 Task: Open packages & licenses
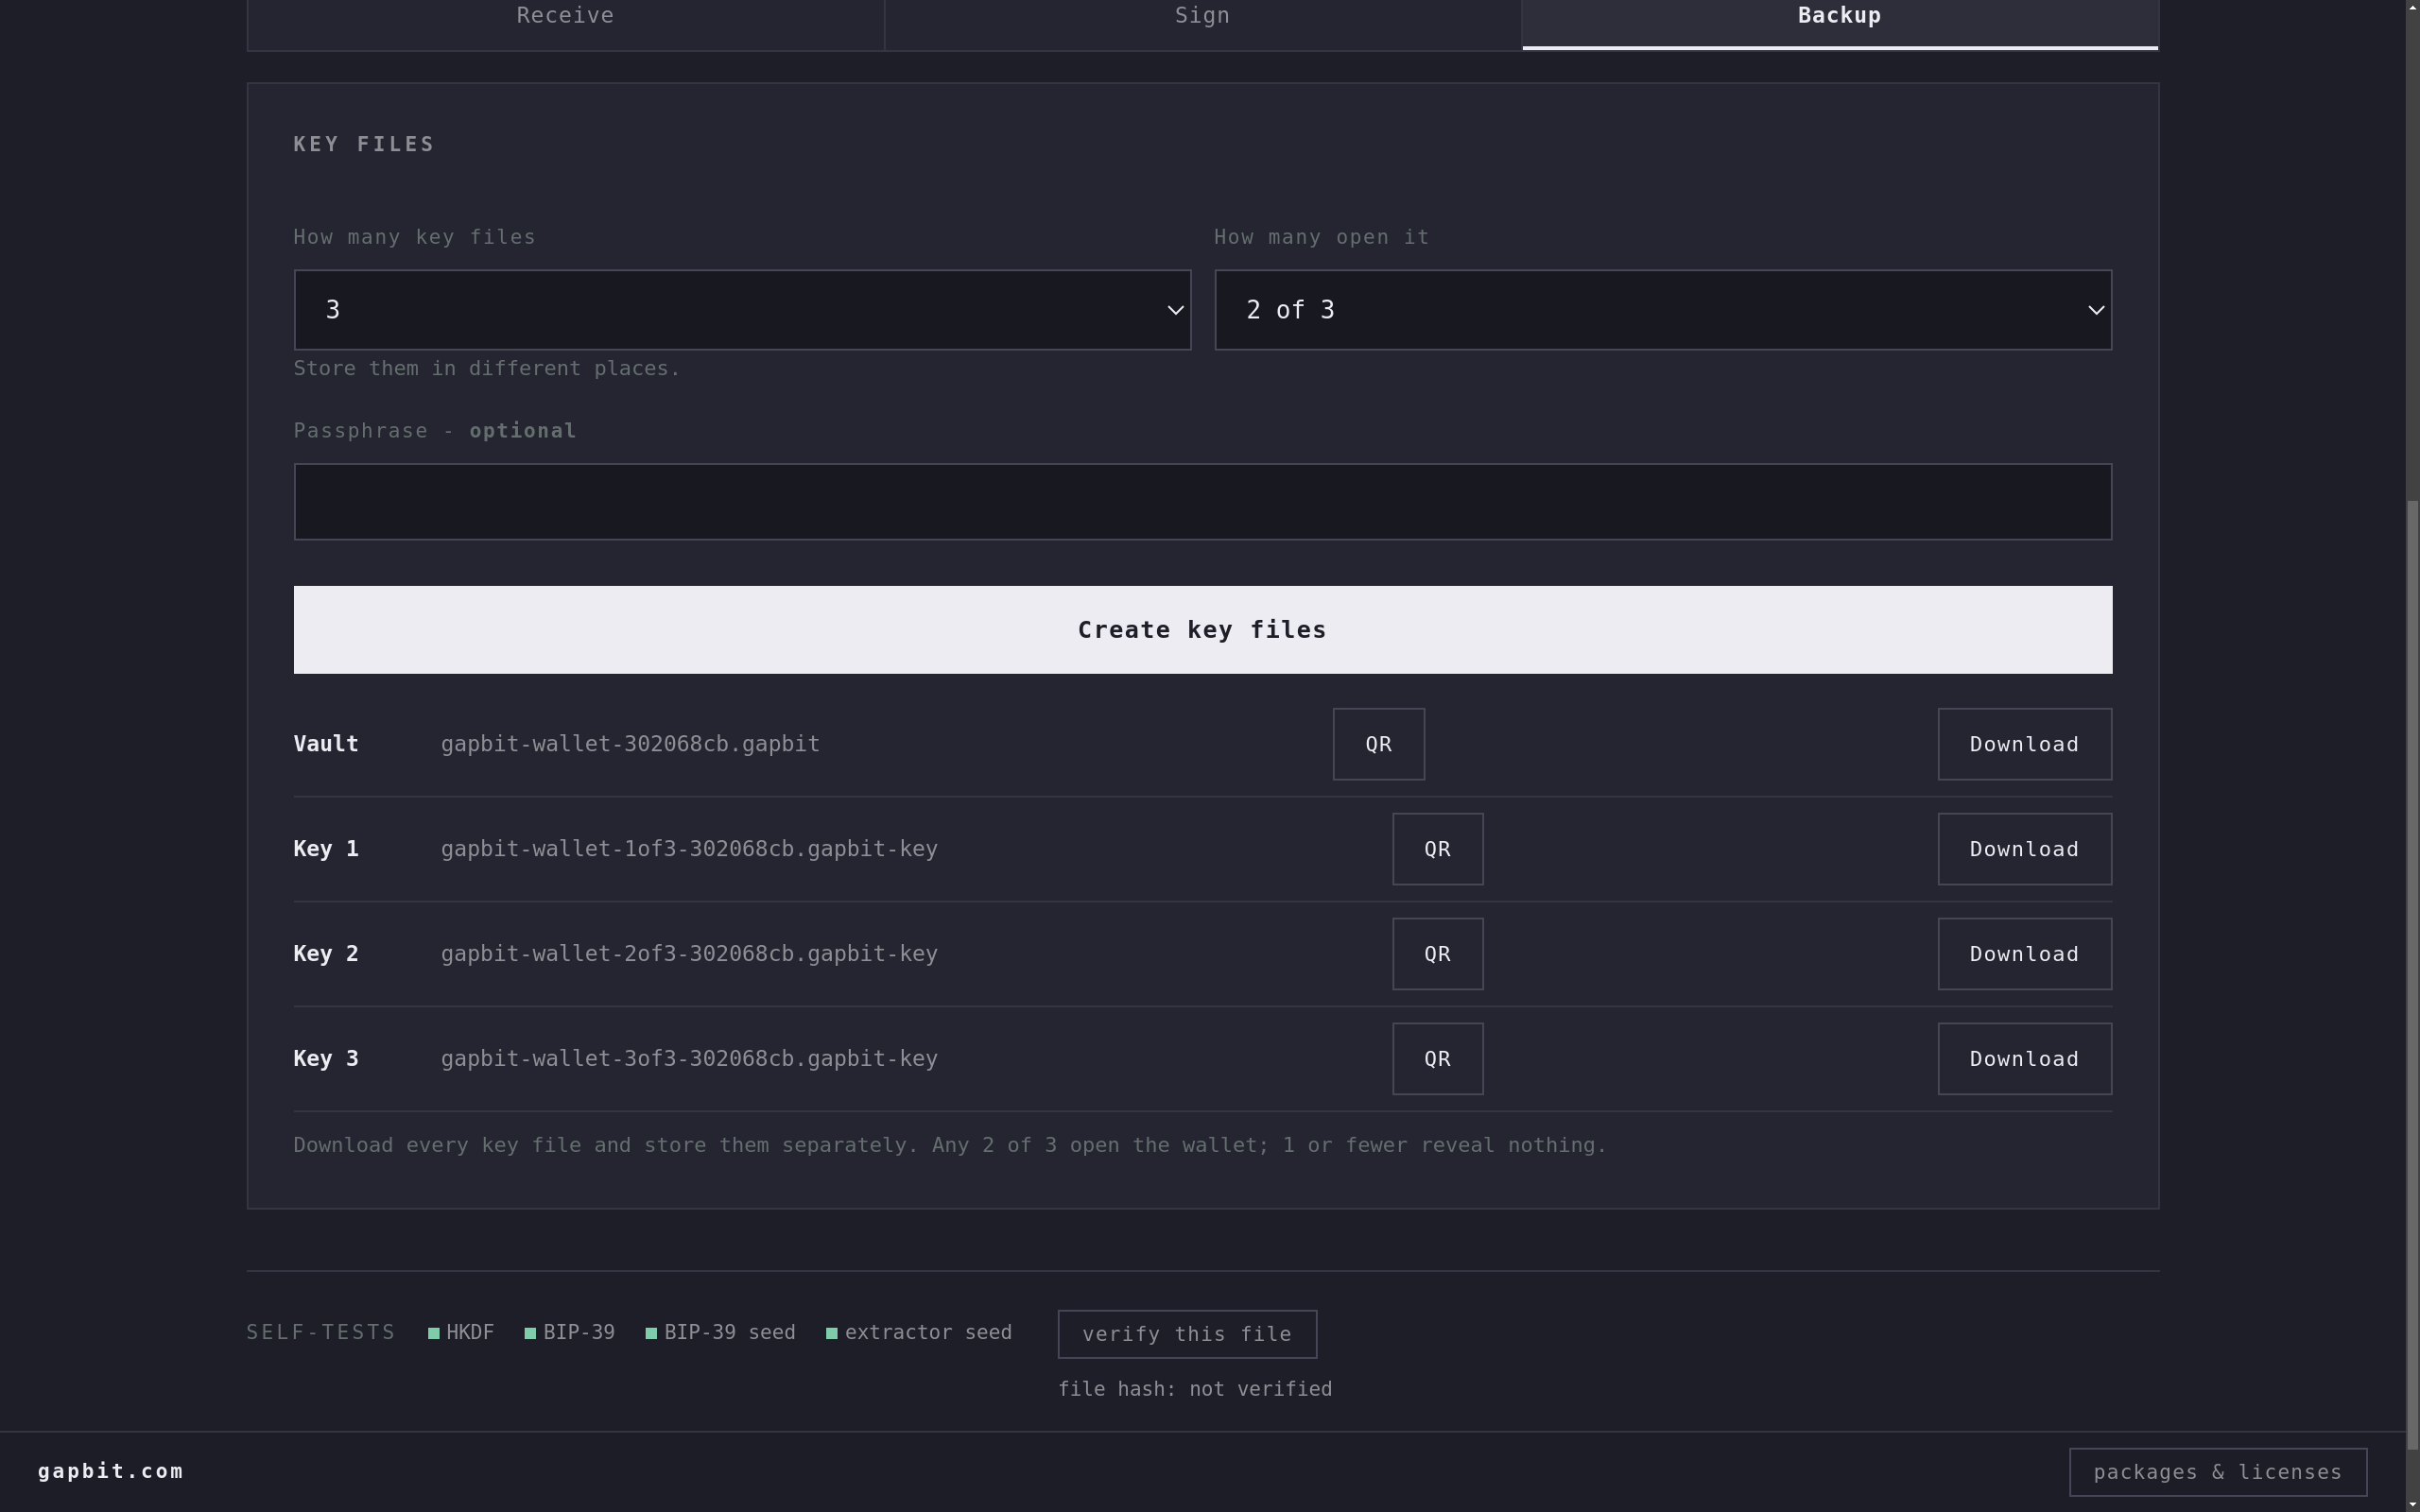pyautogui.click(x=2217, y=1472)
